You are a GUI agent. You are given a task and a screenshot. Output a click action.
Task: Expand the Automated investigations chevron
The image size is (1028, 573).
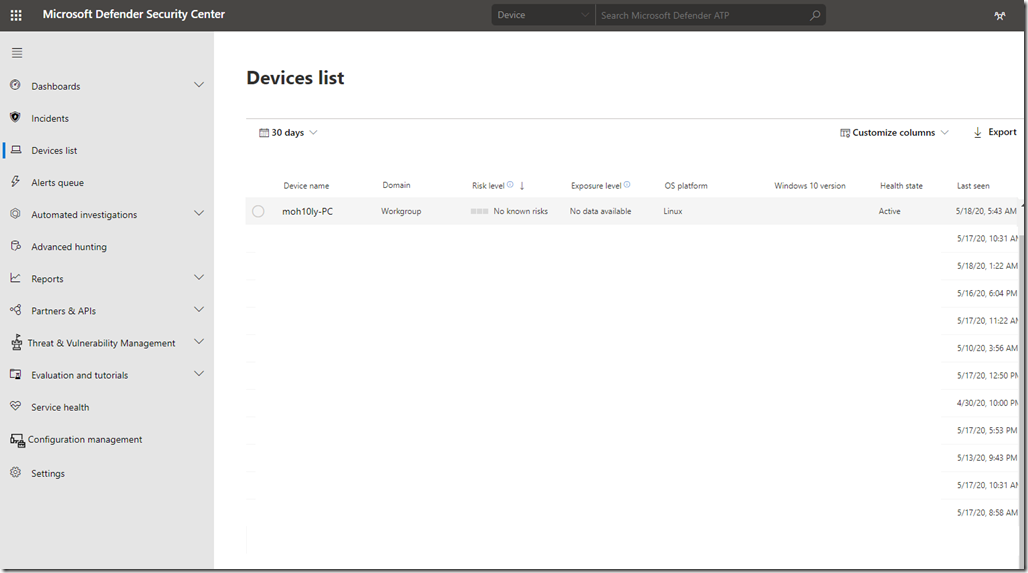pos(199,214)
